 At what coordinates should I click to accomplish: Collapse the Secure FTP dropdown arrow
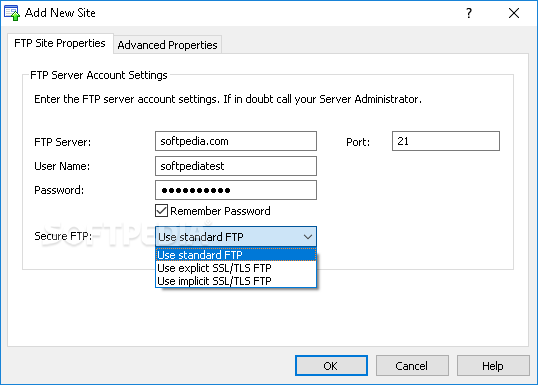308,237
